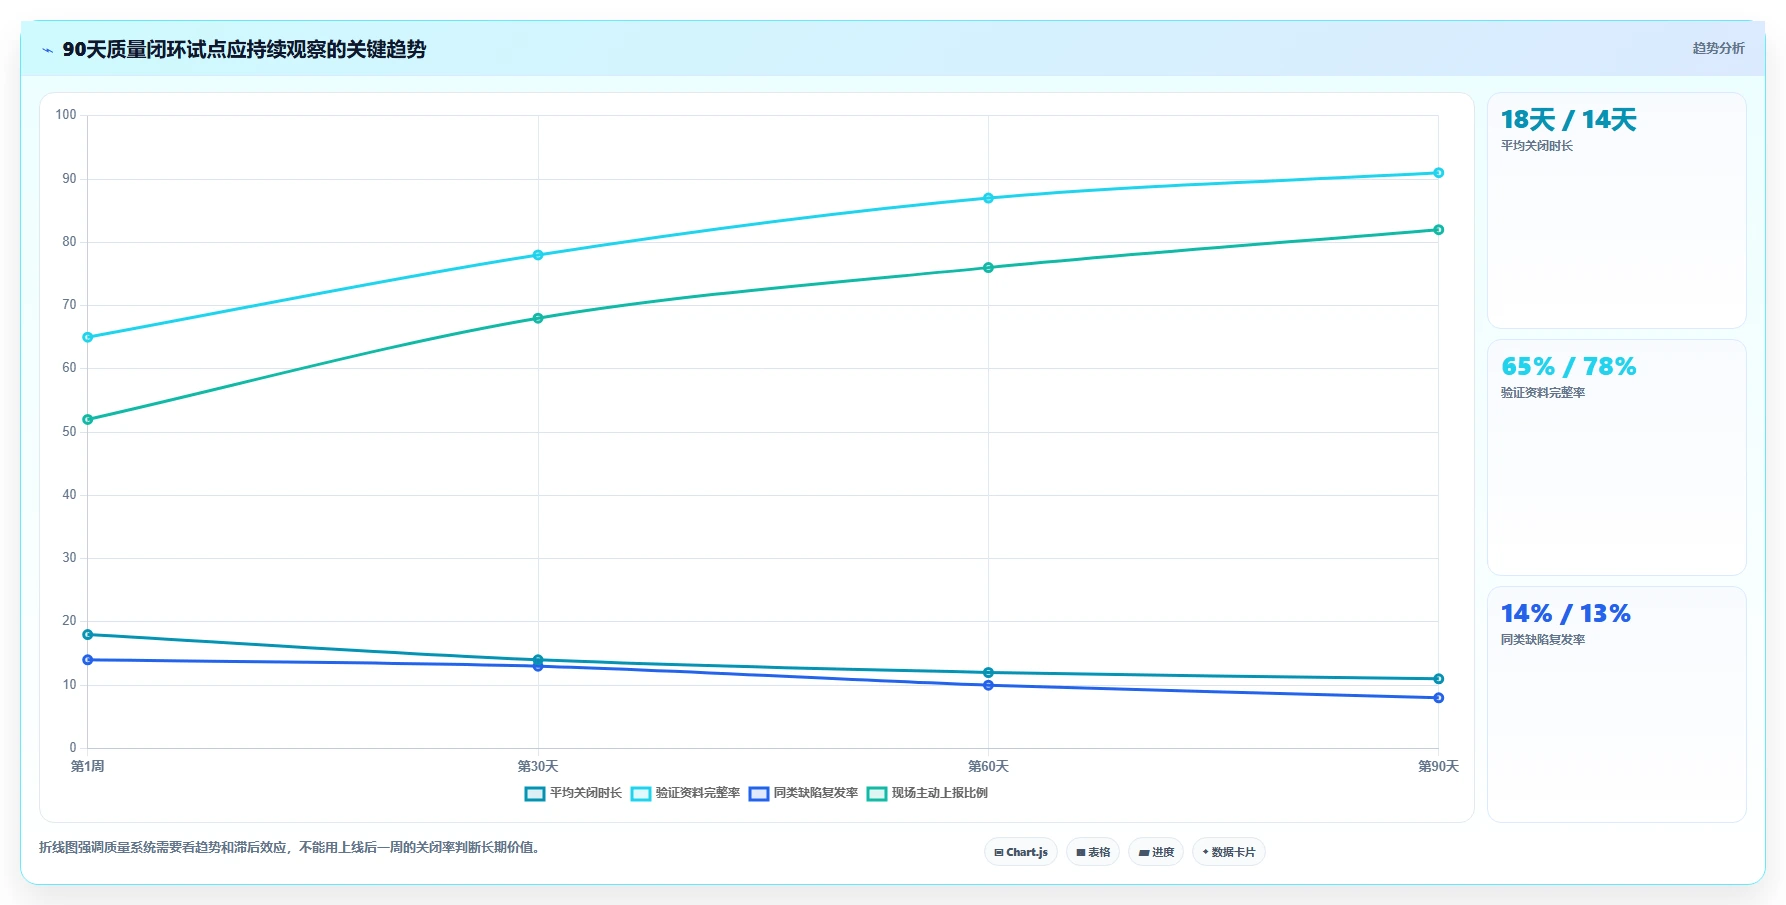Click the 验证资料完整率 card caption

(x=1543, y=393)
